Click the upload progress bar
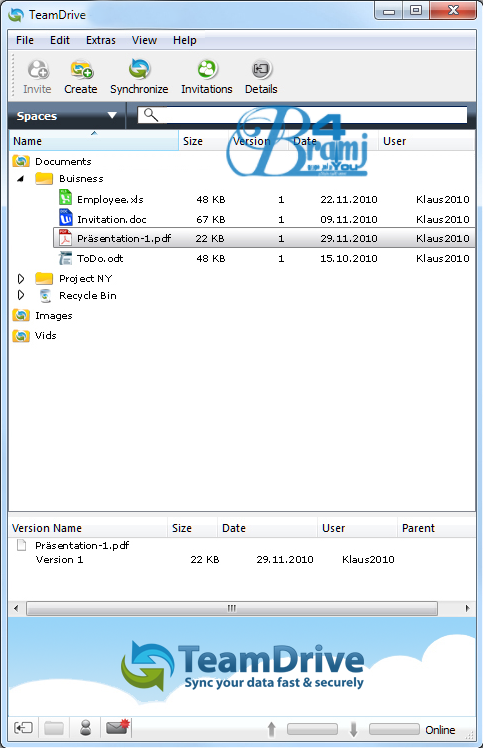Image resolution: width=483 pixels, height=748 pixels. pyautogui.click(x=312, y=729)
